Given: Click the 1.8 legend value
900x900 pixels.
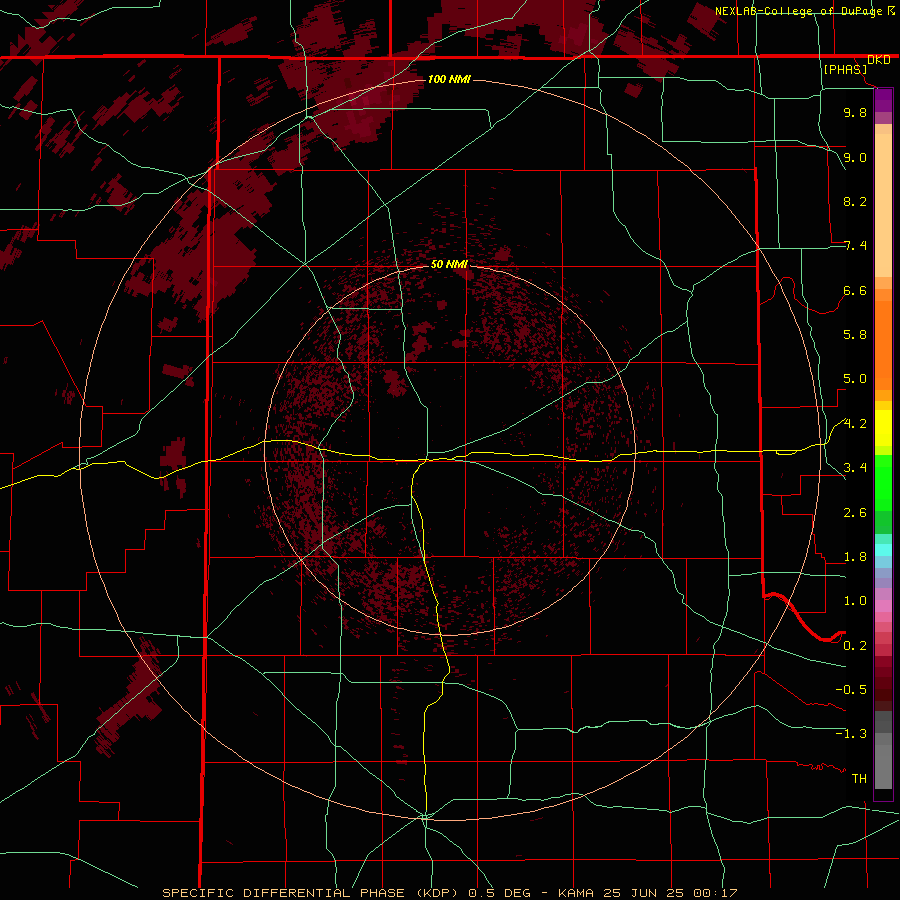Looking at the screenshot, I should 855,557.
